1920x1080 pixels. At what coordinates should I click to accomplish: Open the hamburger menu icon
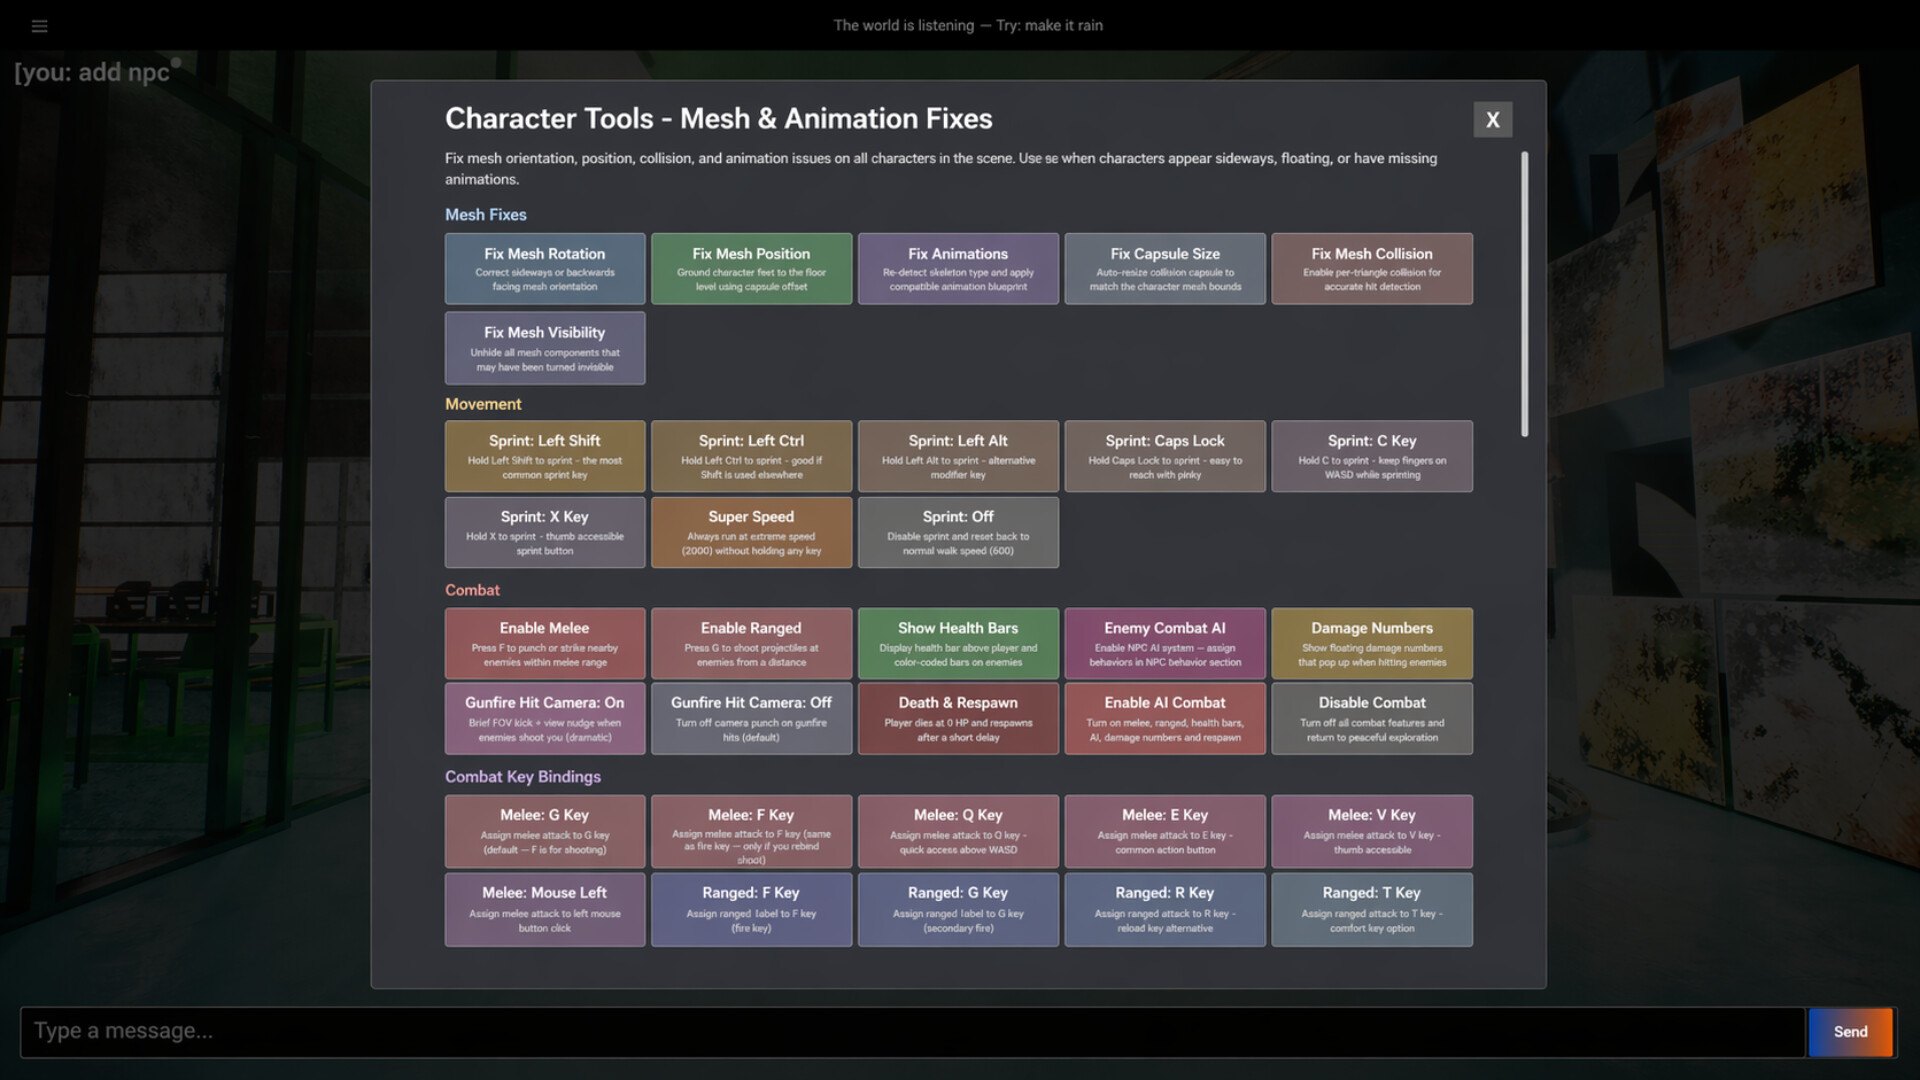pos(40,26)
